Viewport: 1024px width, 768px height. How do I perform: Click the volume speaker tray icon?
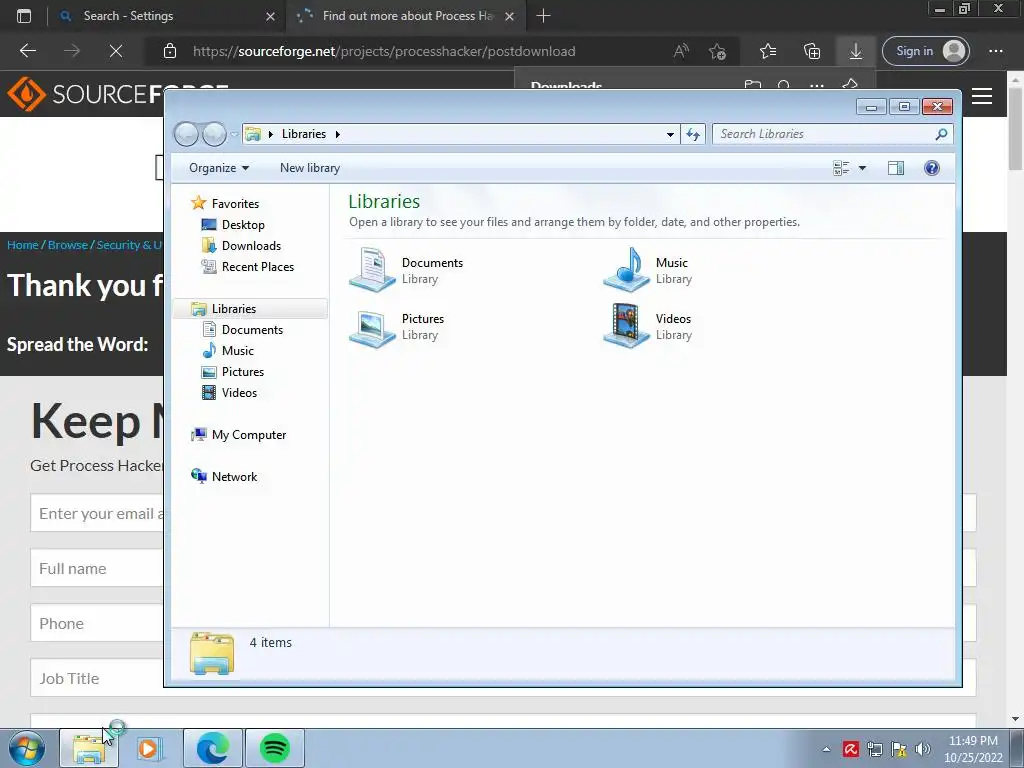point(923,749)
